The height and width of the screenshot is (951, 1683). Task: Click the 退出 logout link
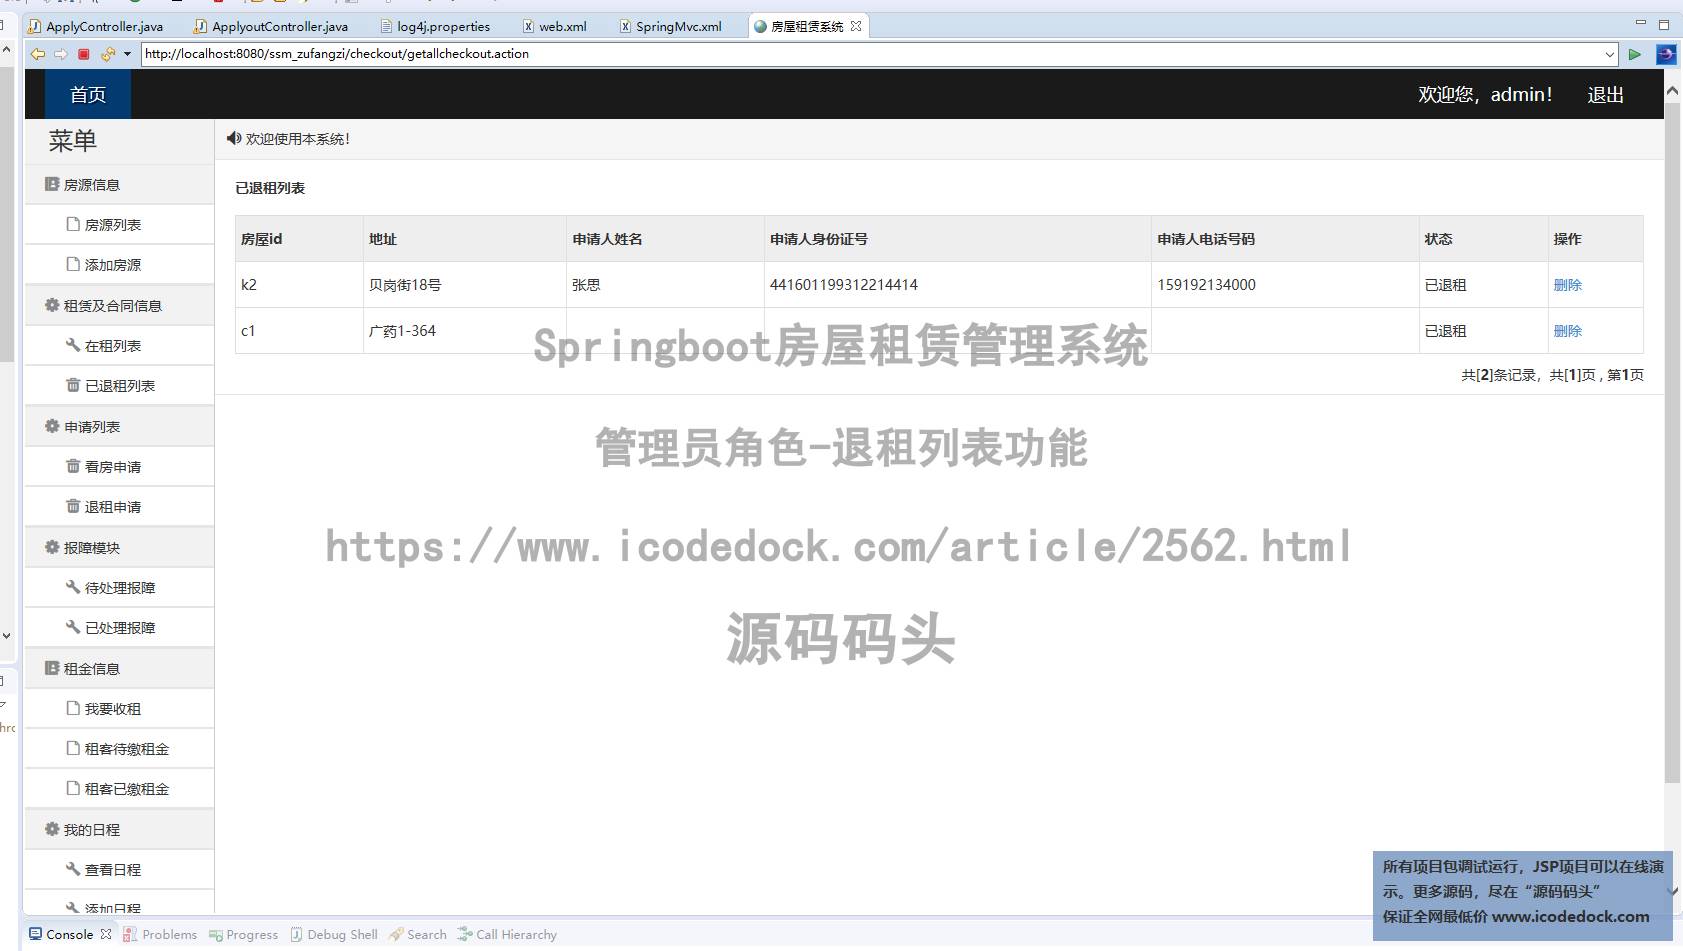point(1605,95)
